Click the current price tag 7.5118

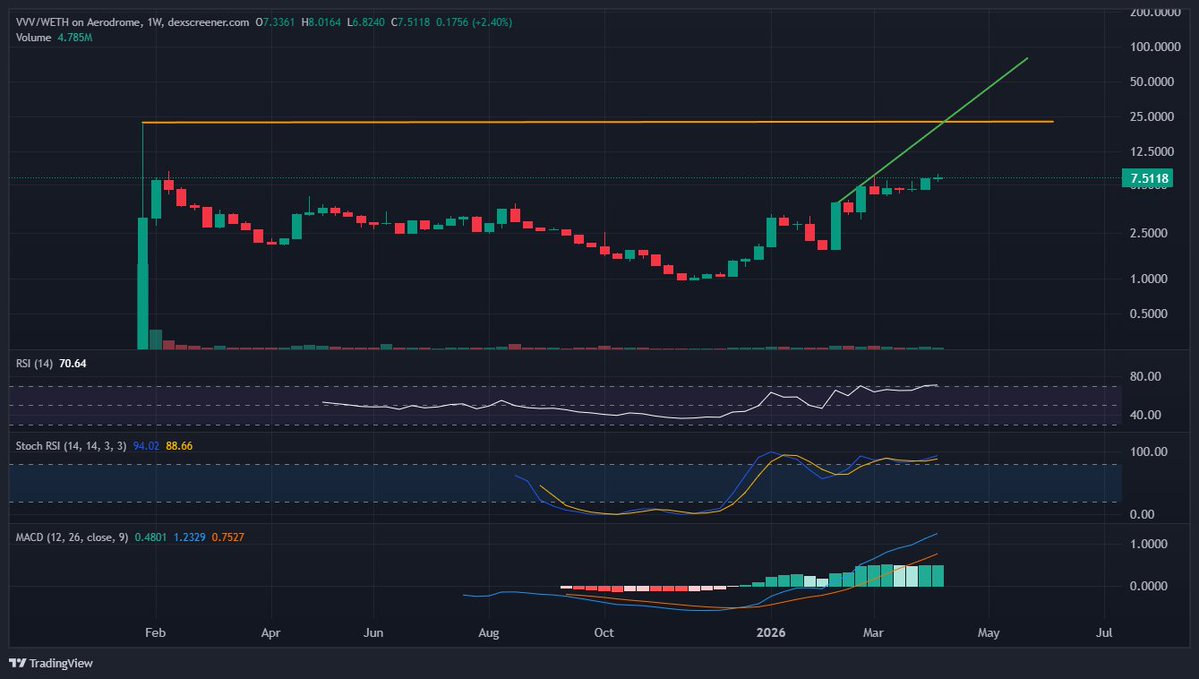tap(1150, 179)
